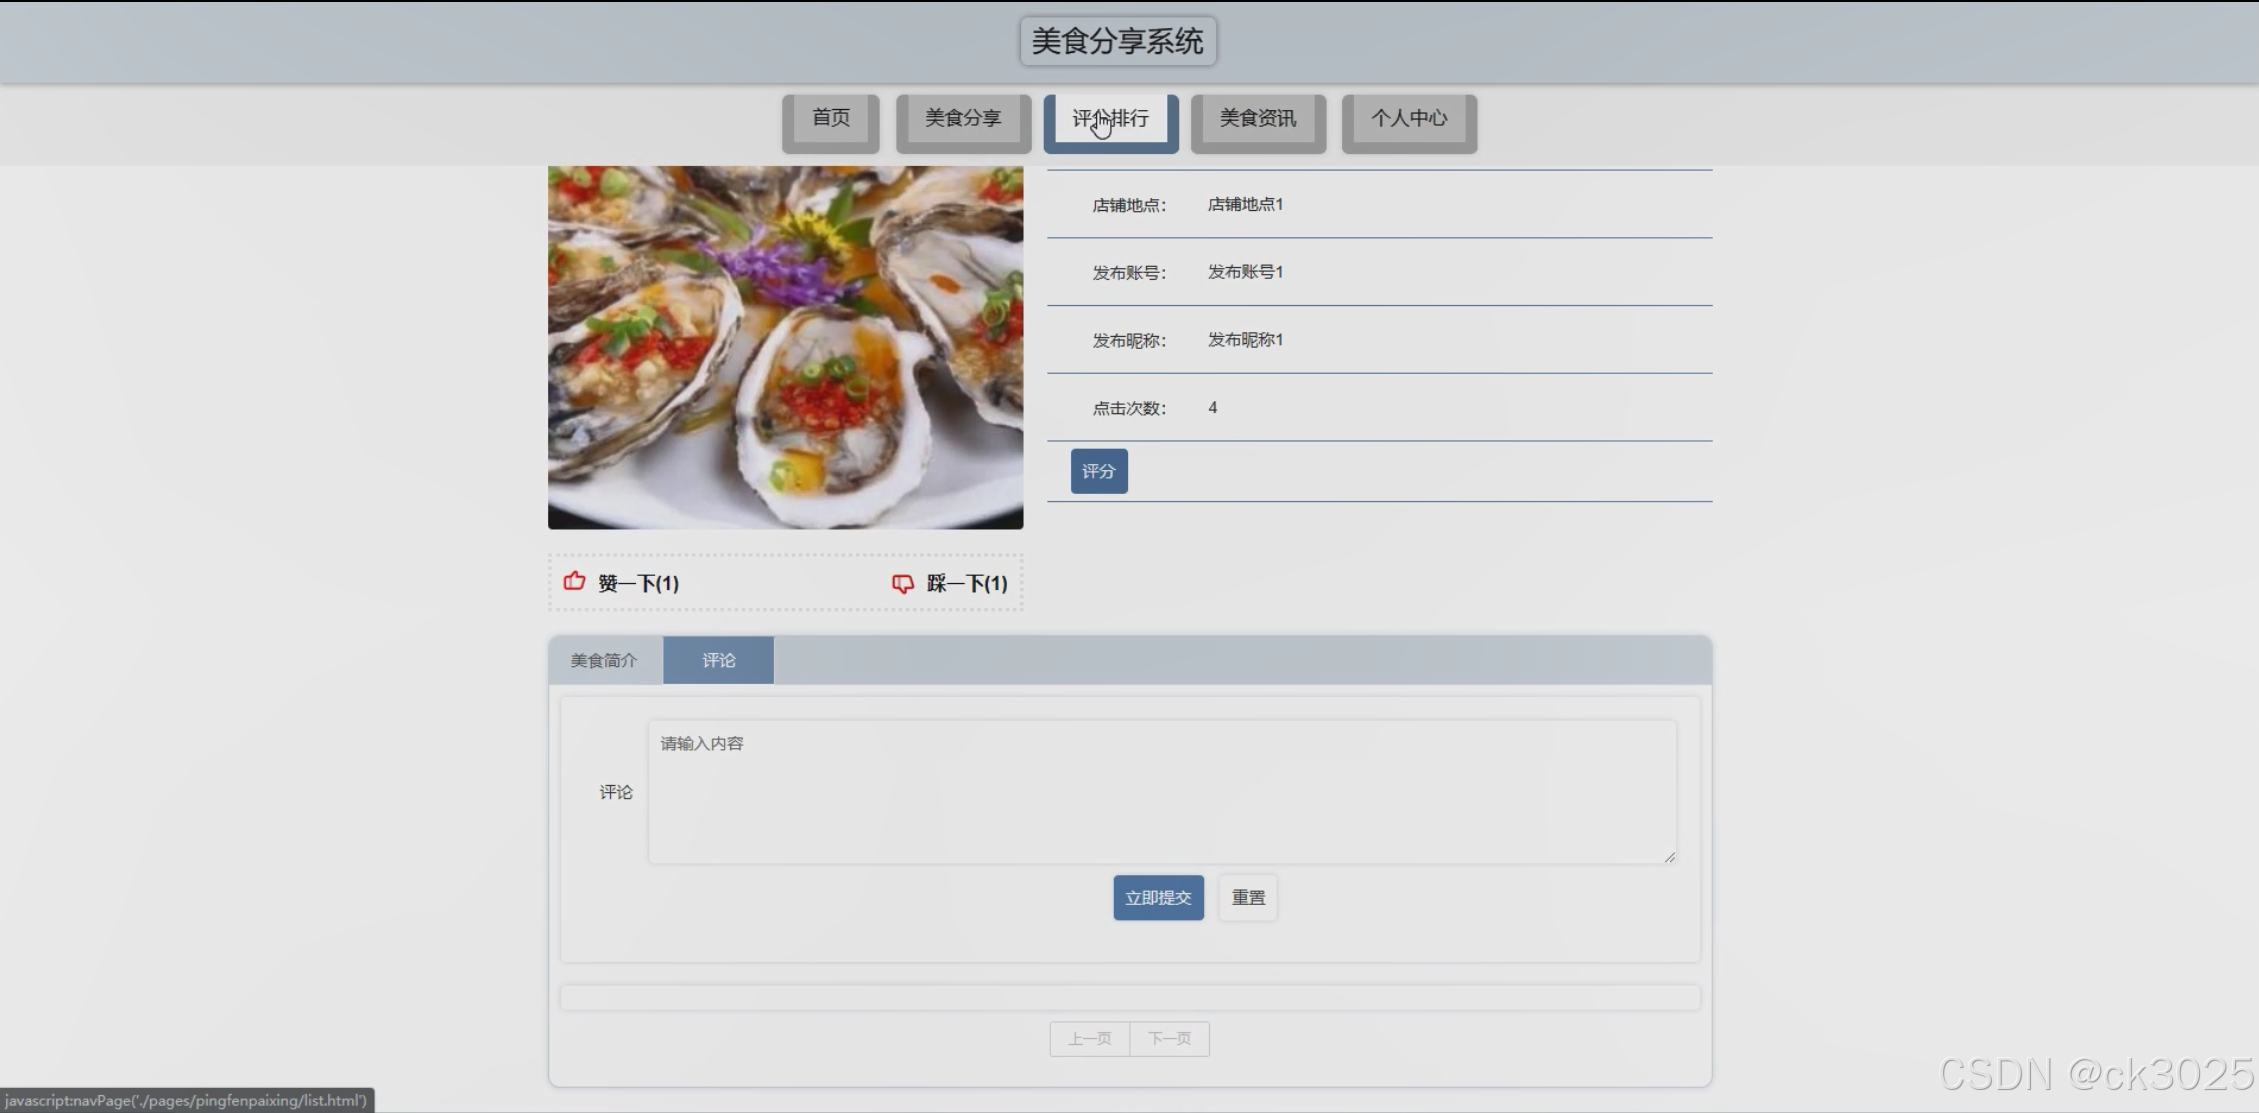Click the oyster dish photo

tap(785, 347)
